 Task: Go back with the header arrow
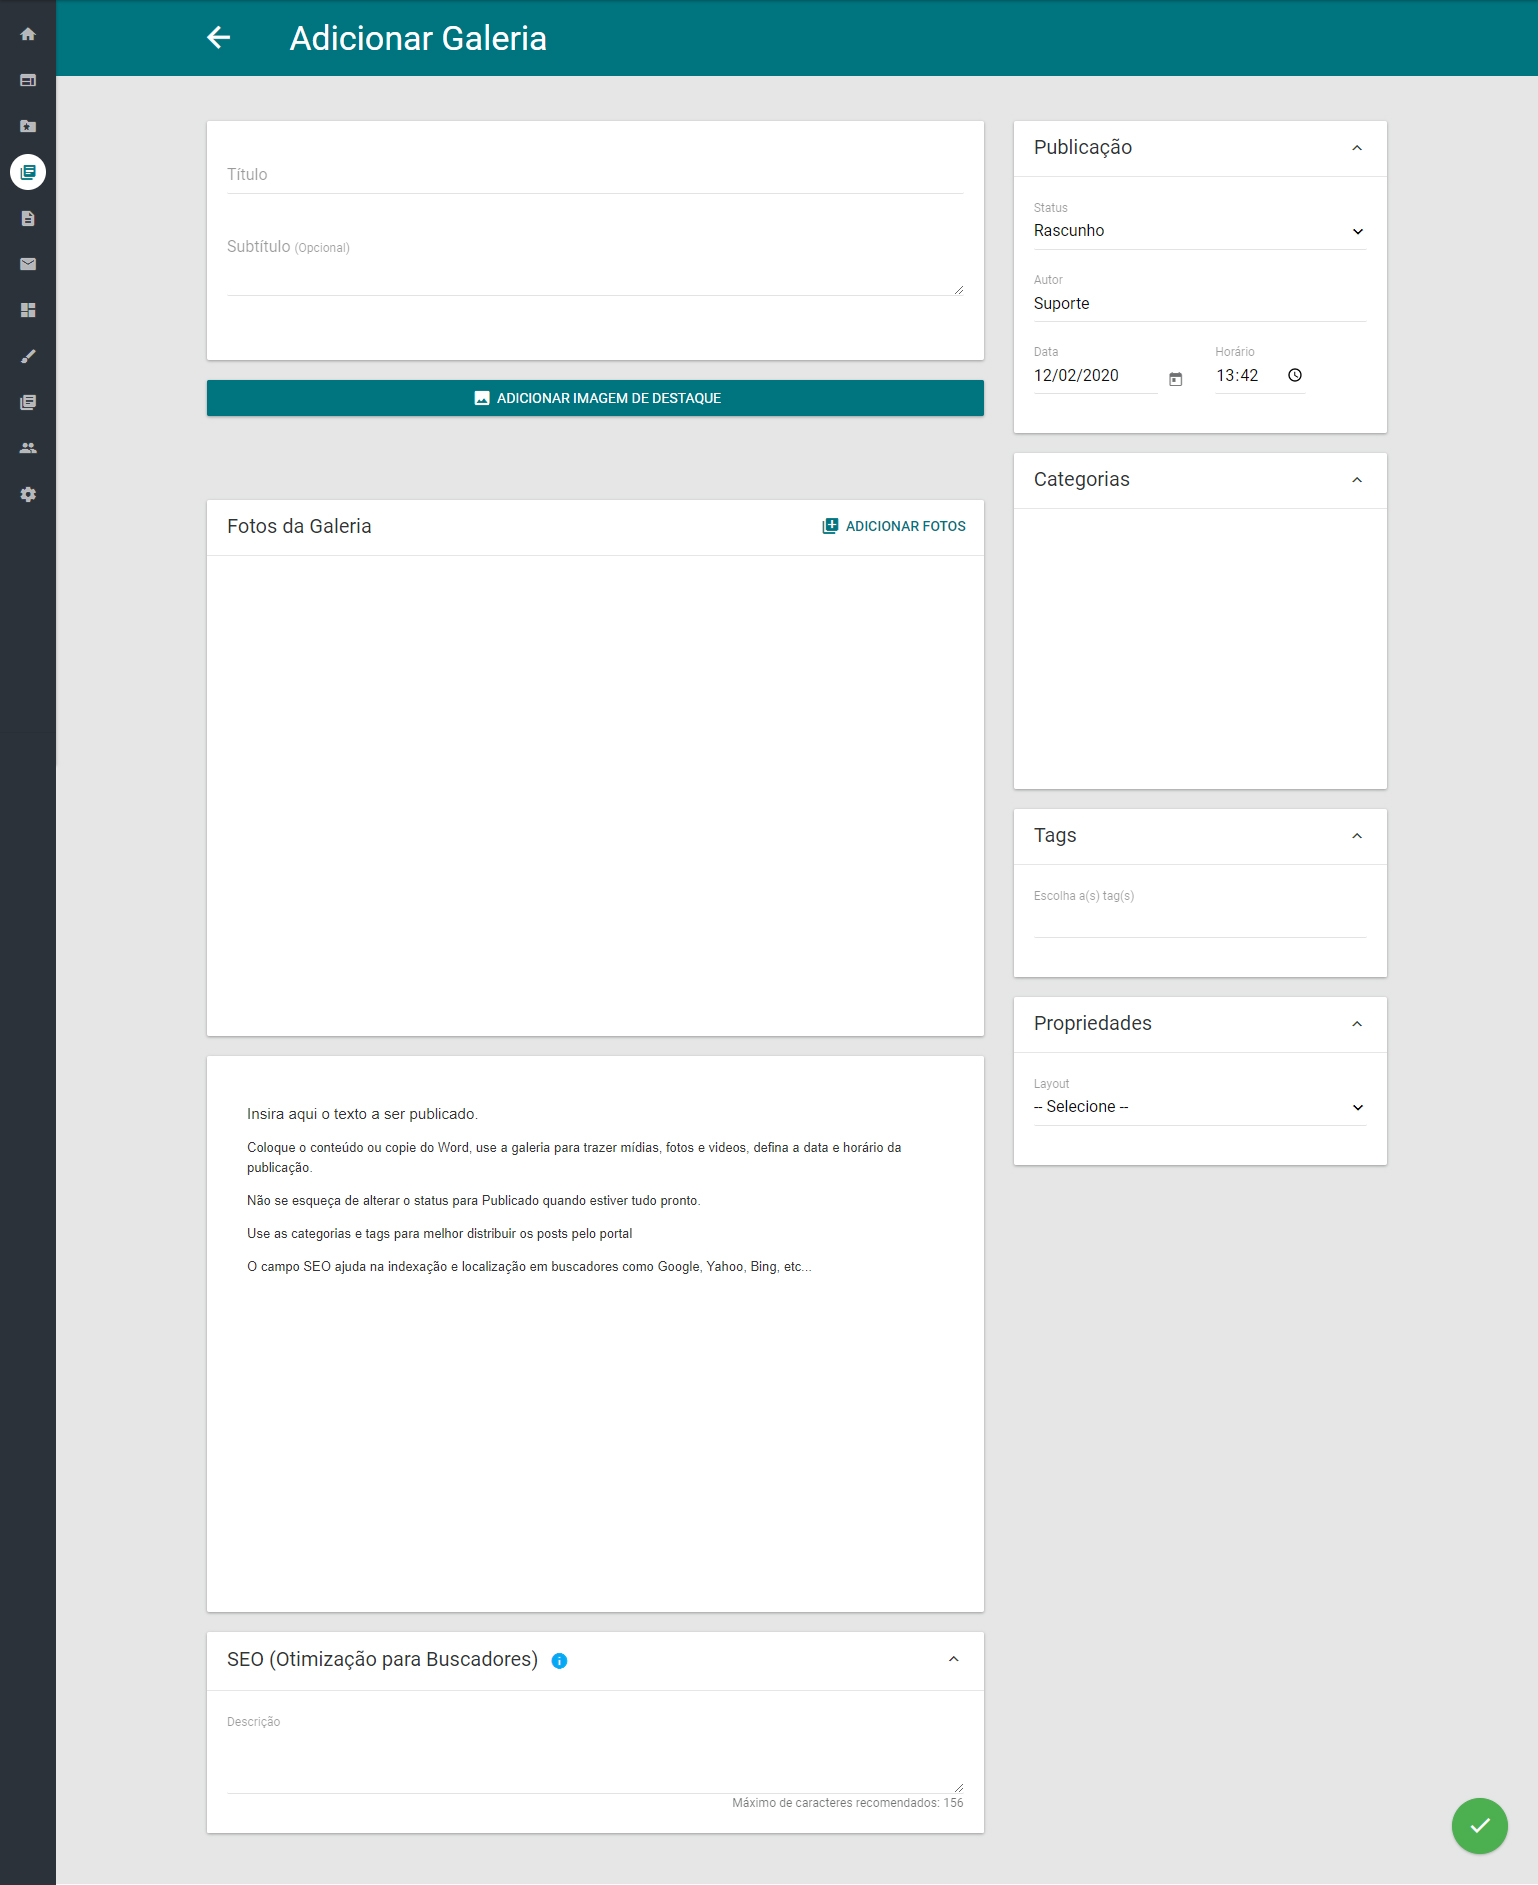click(219, 38)
